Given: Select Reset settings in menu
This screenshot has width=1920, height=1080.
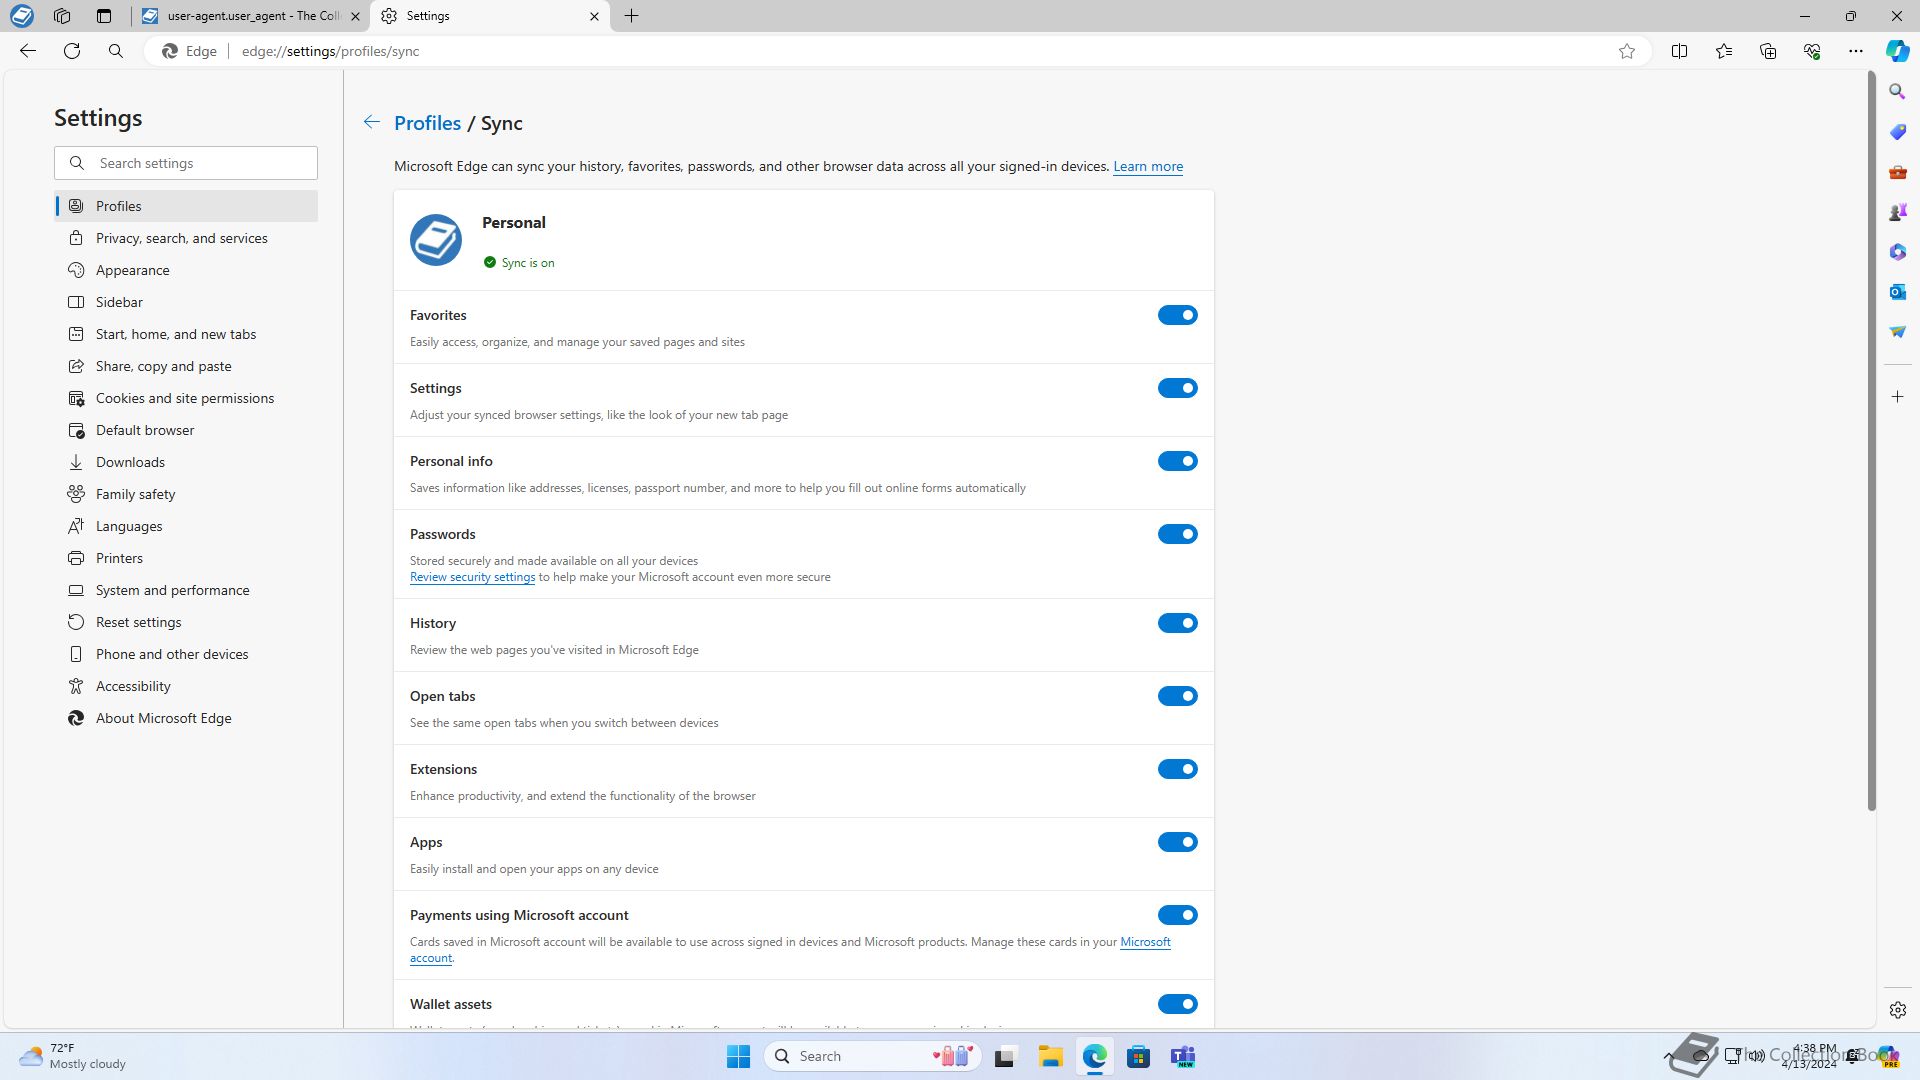Looking at the screenshot, I should pyautogui.click(x=186, y=622).
